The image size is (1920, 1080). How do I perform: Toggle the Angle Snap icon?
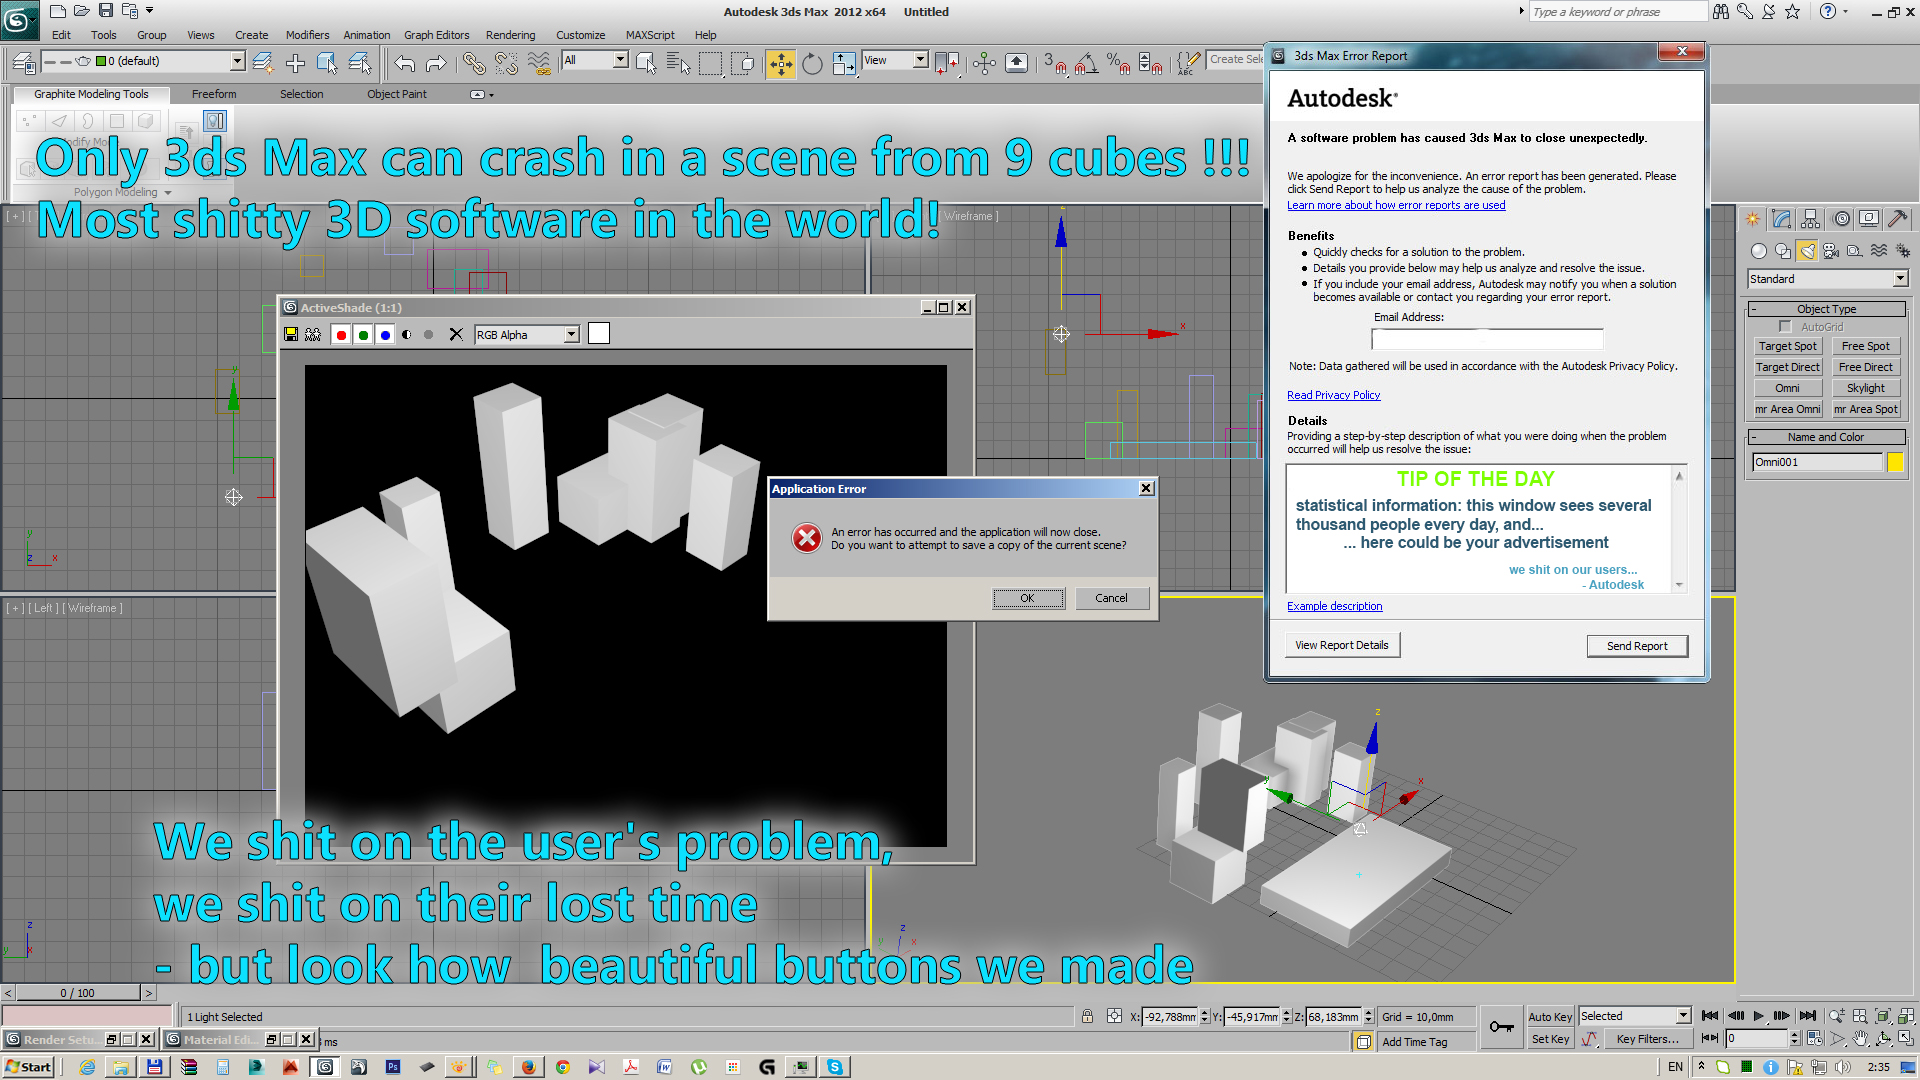click(1087, 64)
